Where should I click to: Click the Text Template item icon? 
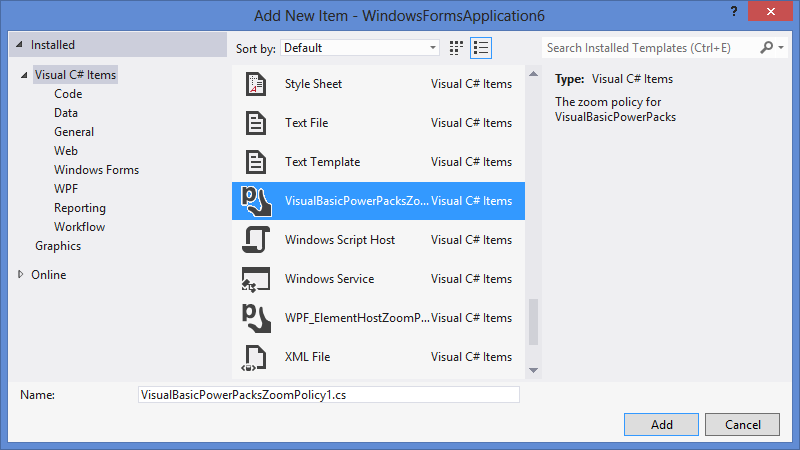pos(255,162)
